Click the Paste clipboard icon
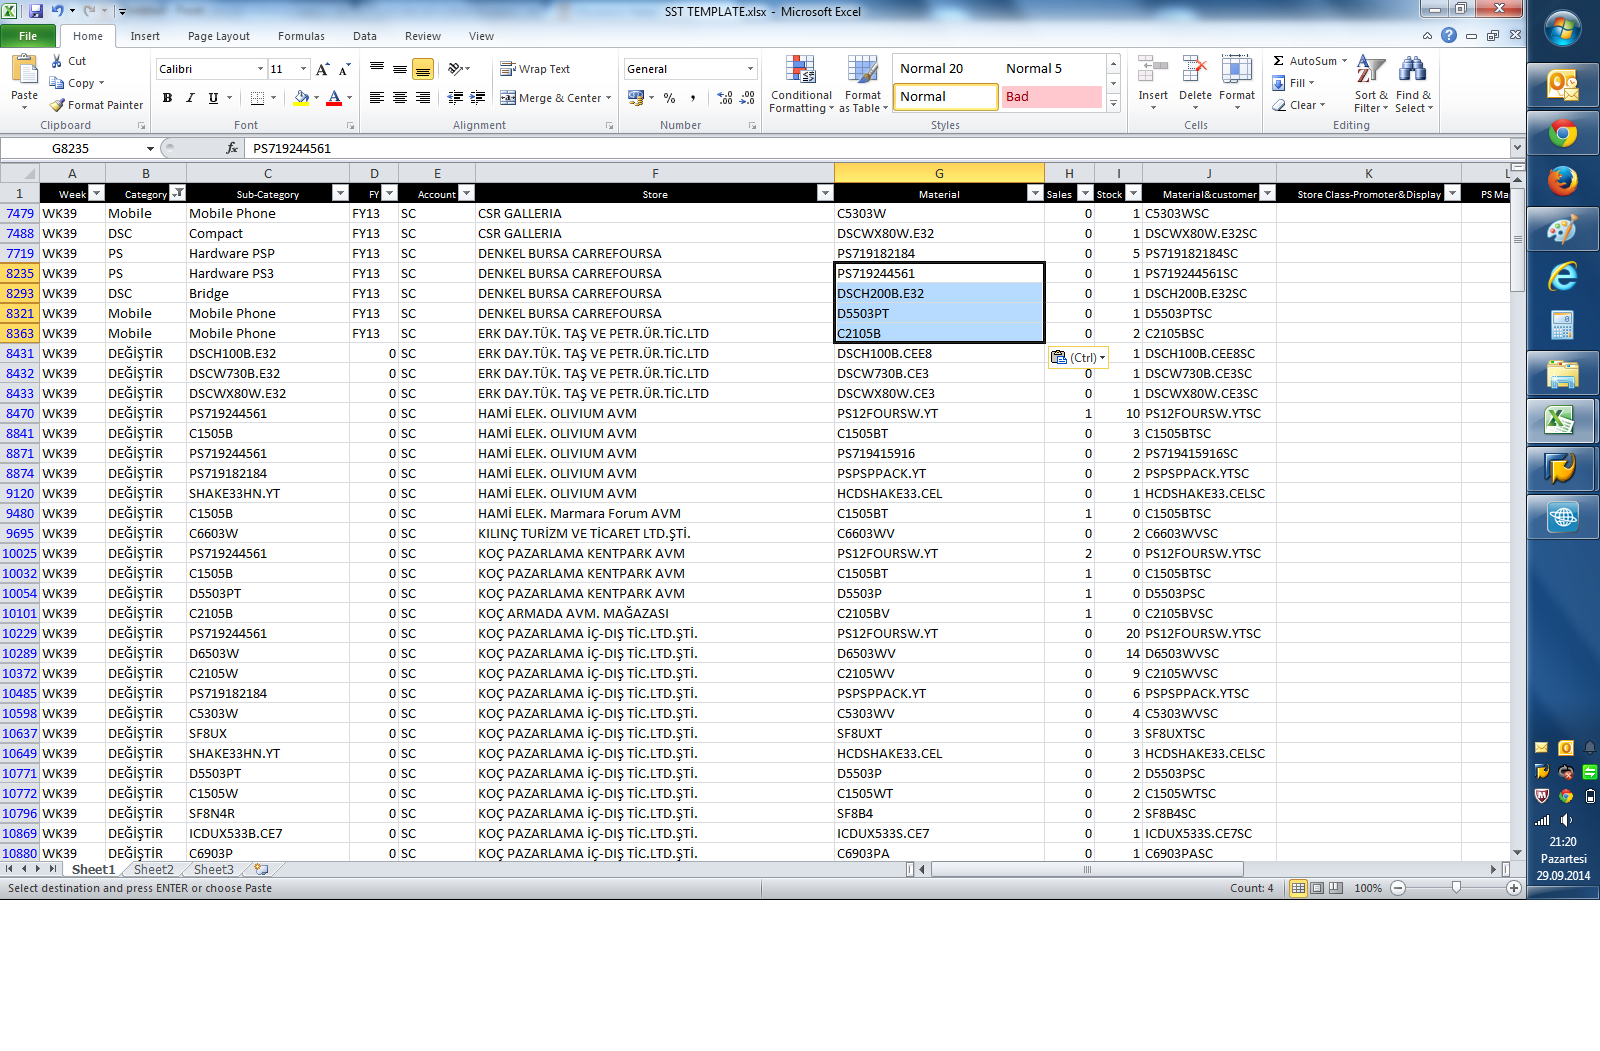Viewport: 1600px width, 1051px height. 24,70
